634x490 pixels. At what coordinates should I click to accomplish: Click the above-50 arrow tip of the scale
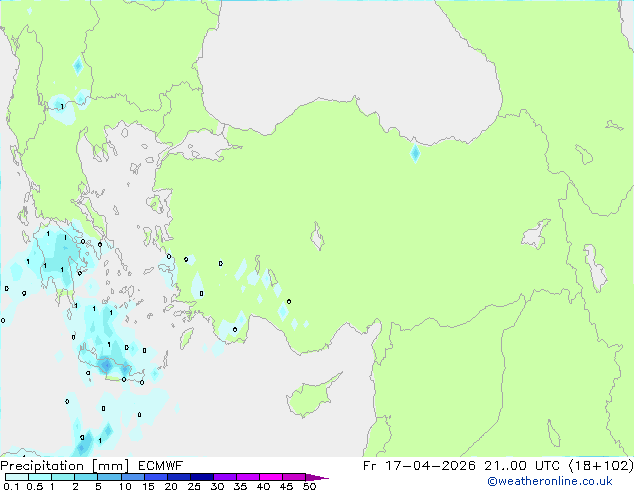click(317, 477)
